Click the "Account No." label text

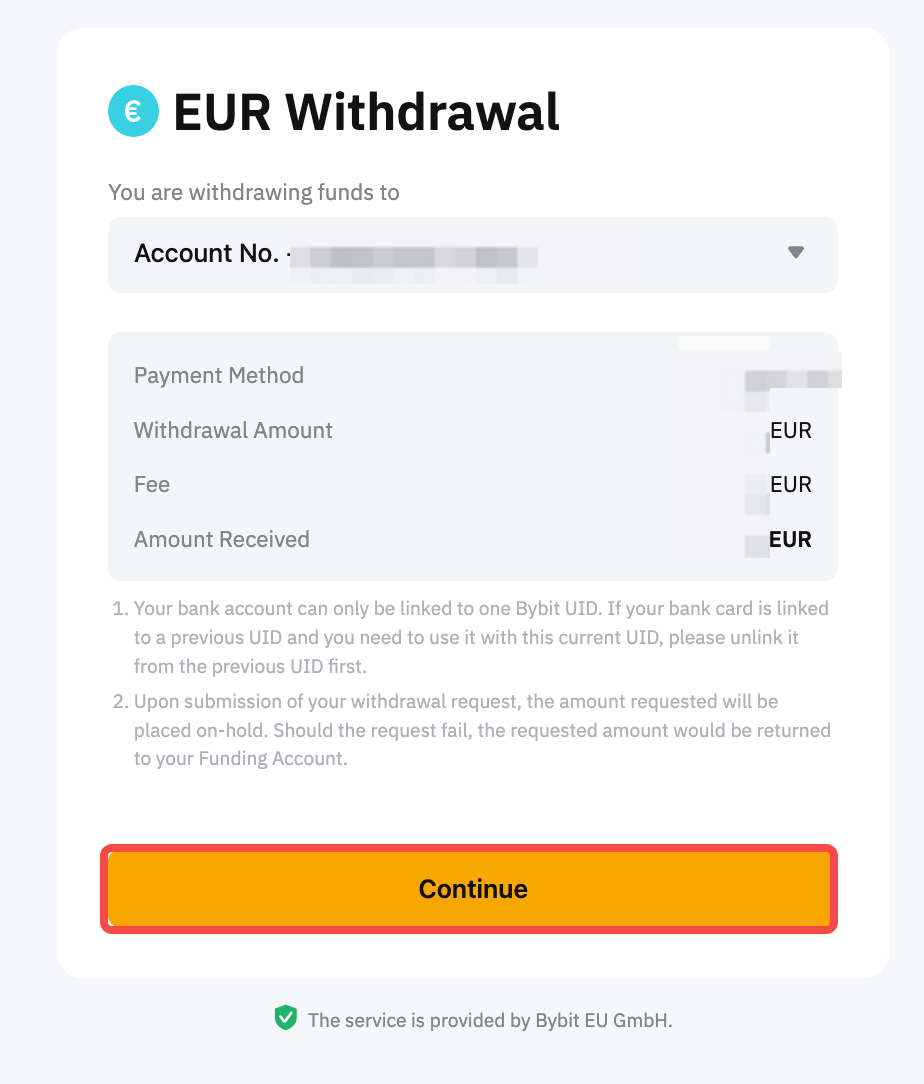click(206, 254)
